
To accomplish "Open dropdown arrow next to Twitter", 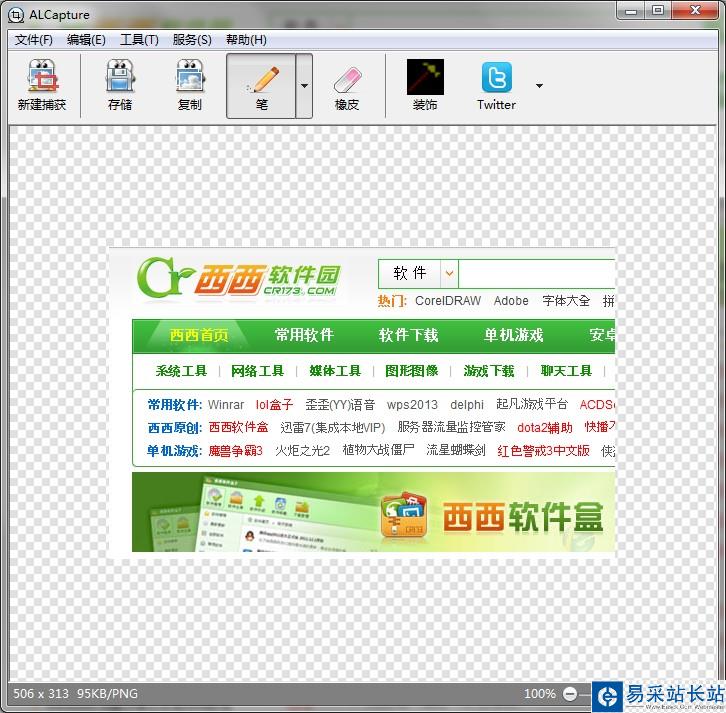I will tap(539, 86).
